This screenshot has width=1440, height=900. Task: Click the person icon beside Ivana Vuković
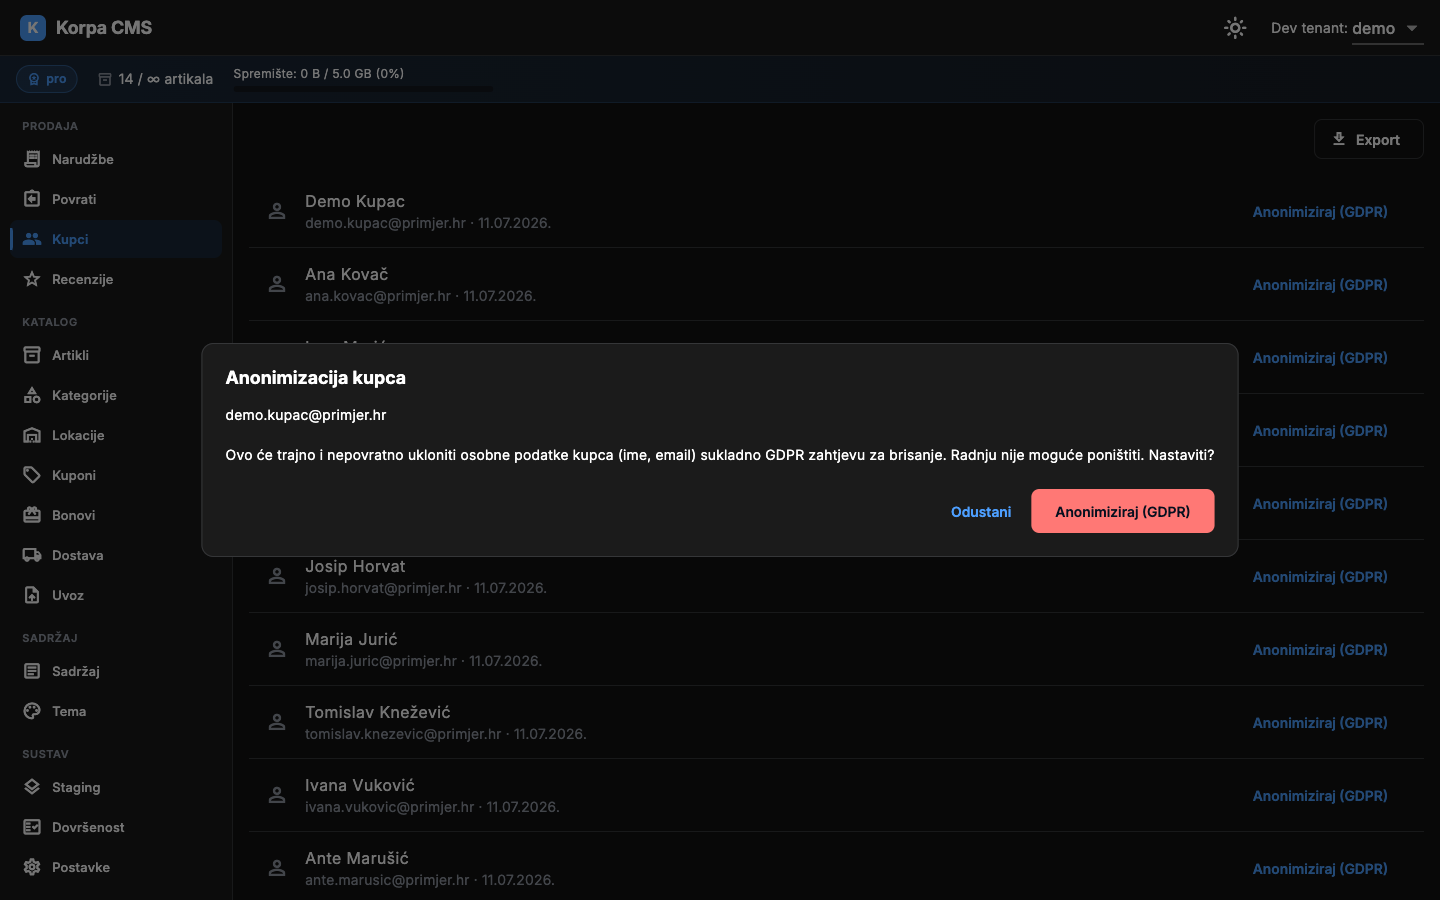point(277,795)
